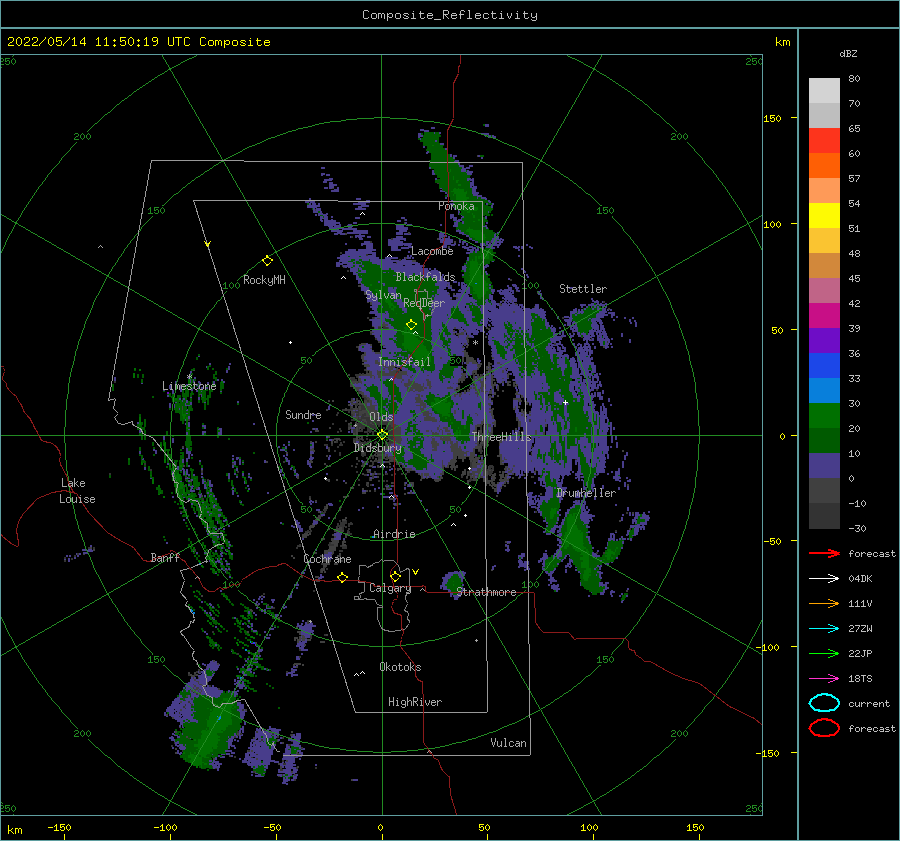900x841 pixels.
Task: Click the Innisfail city label
Action: (404, 362)
